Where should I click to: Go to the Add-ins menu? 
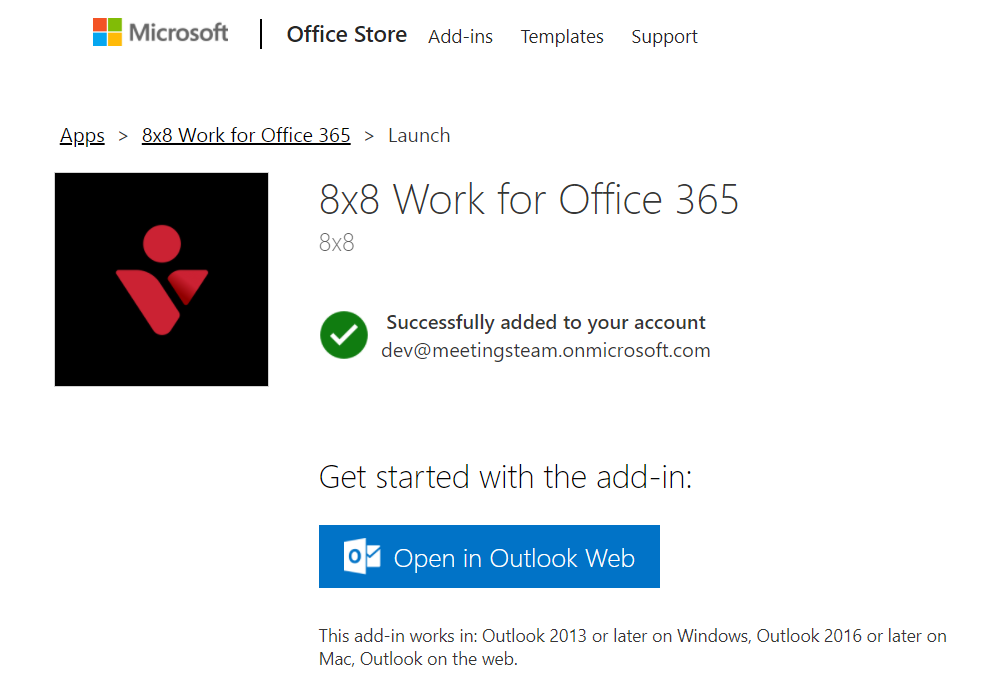[x=460, y=37]
